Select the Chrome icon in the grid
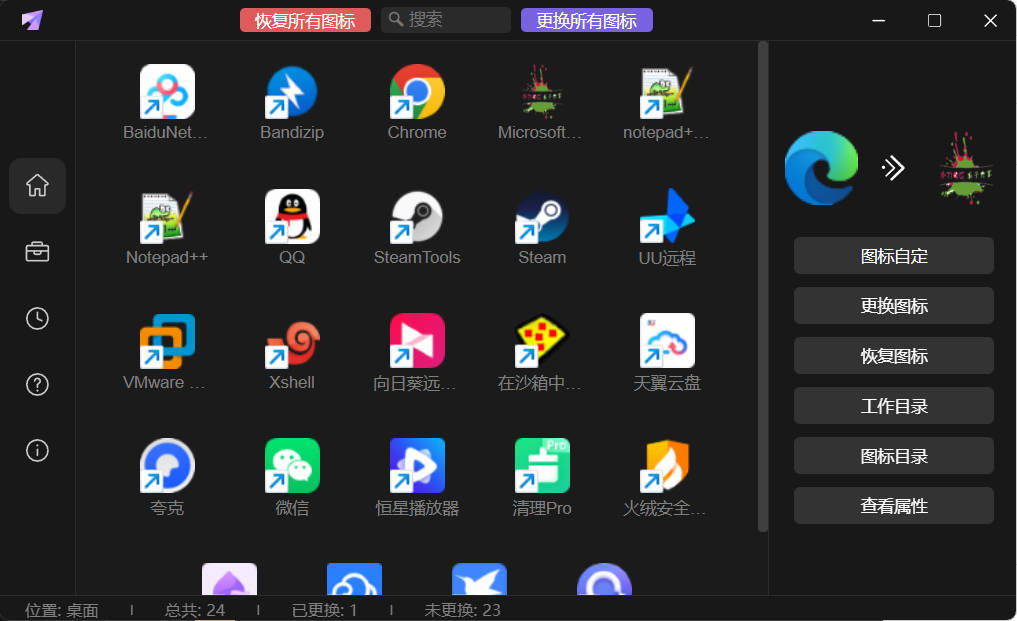 (416, 92)
